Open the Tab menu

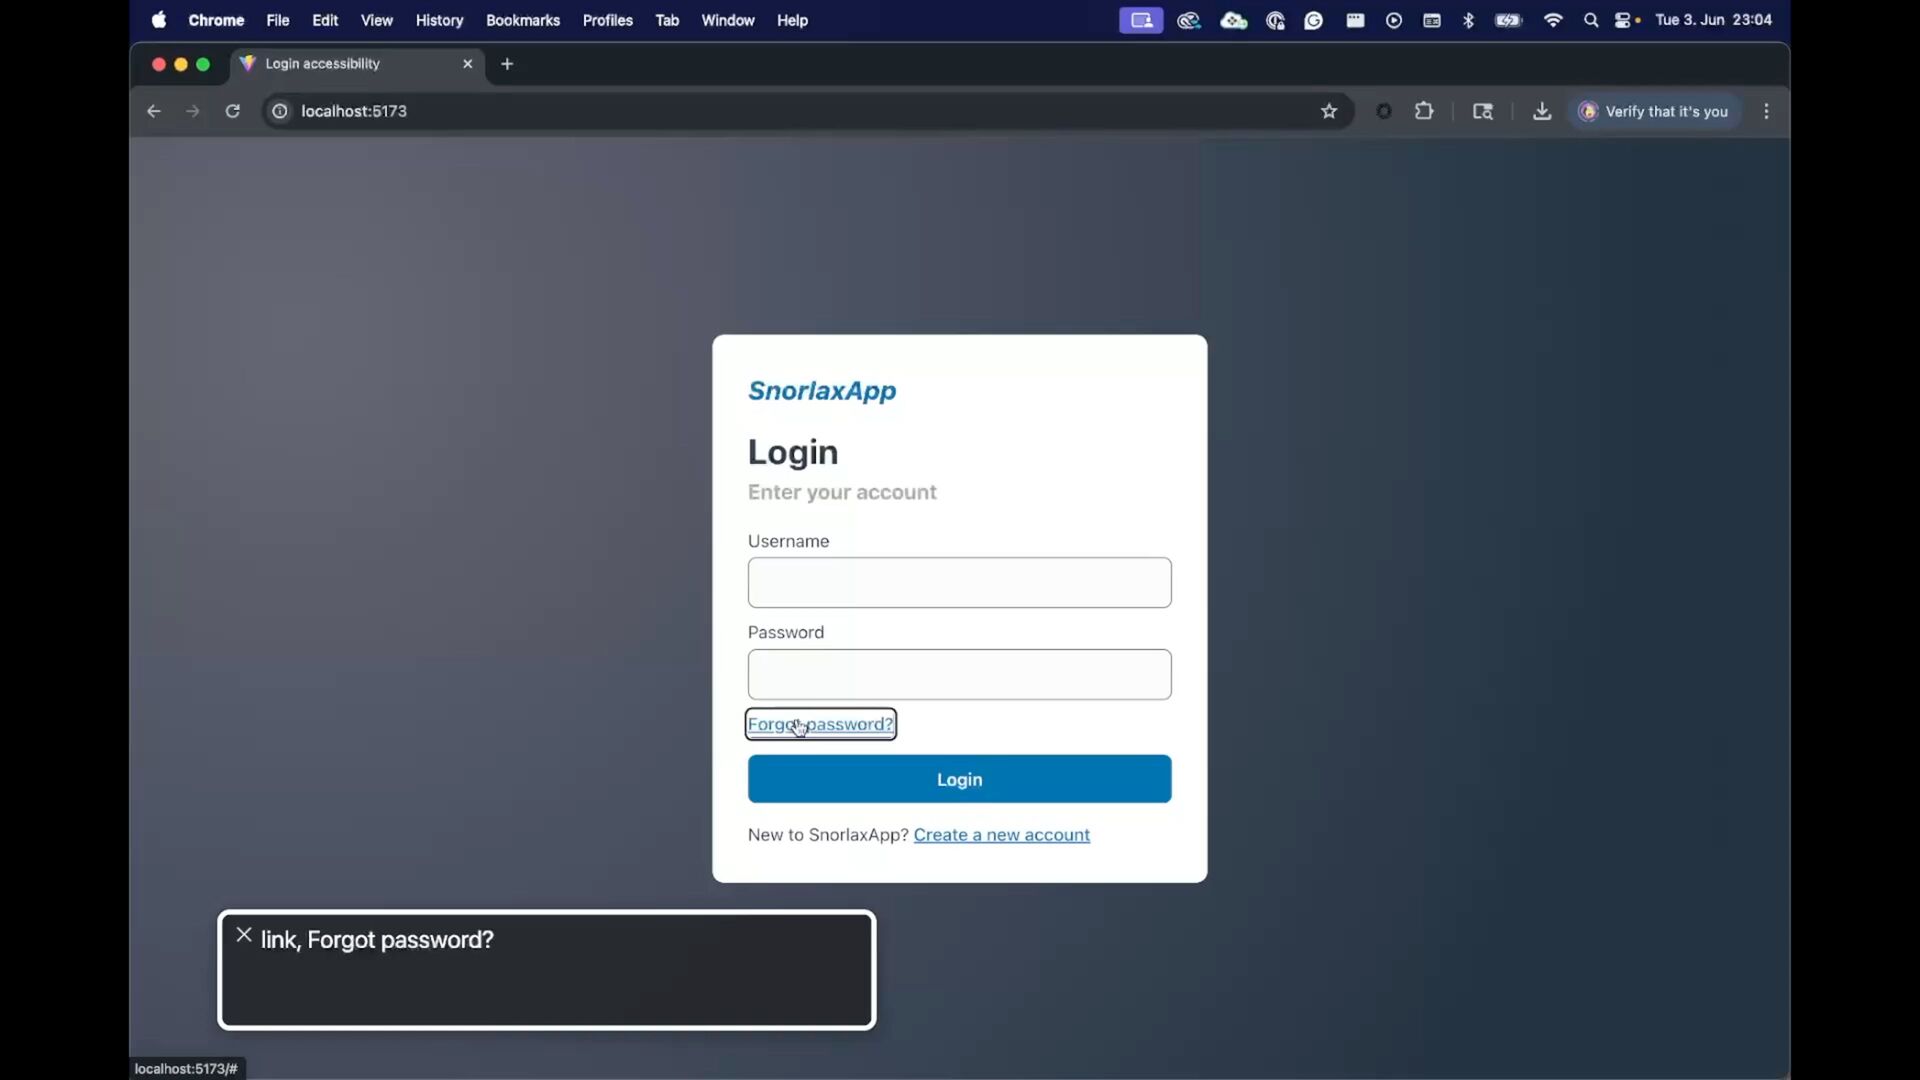point(667,20)
